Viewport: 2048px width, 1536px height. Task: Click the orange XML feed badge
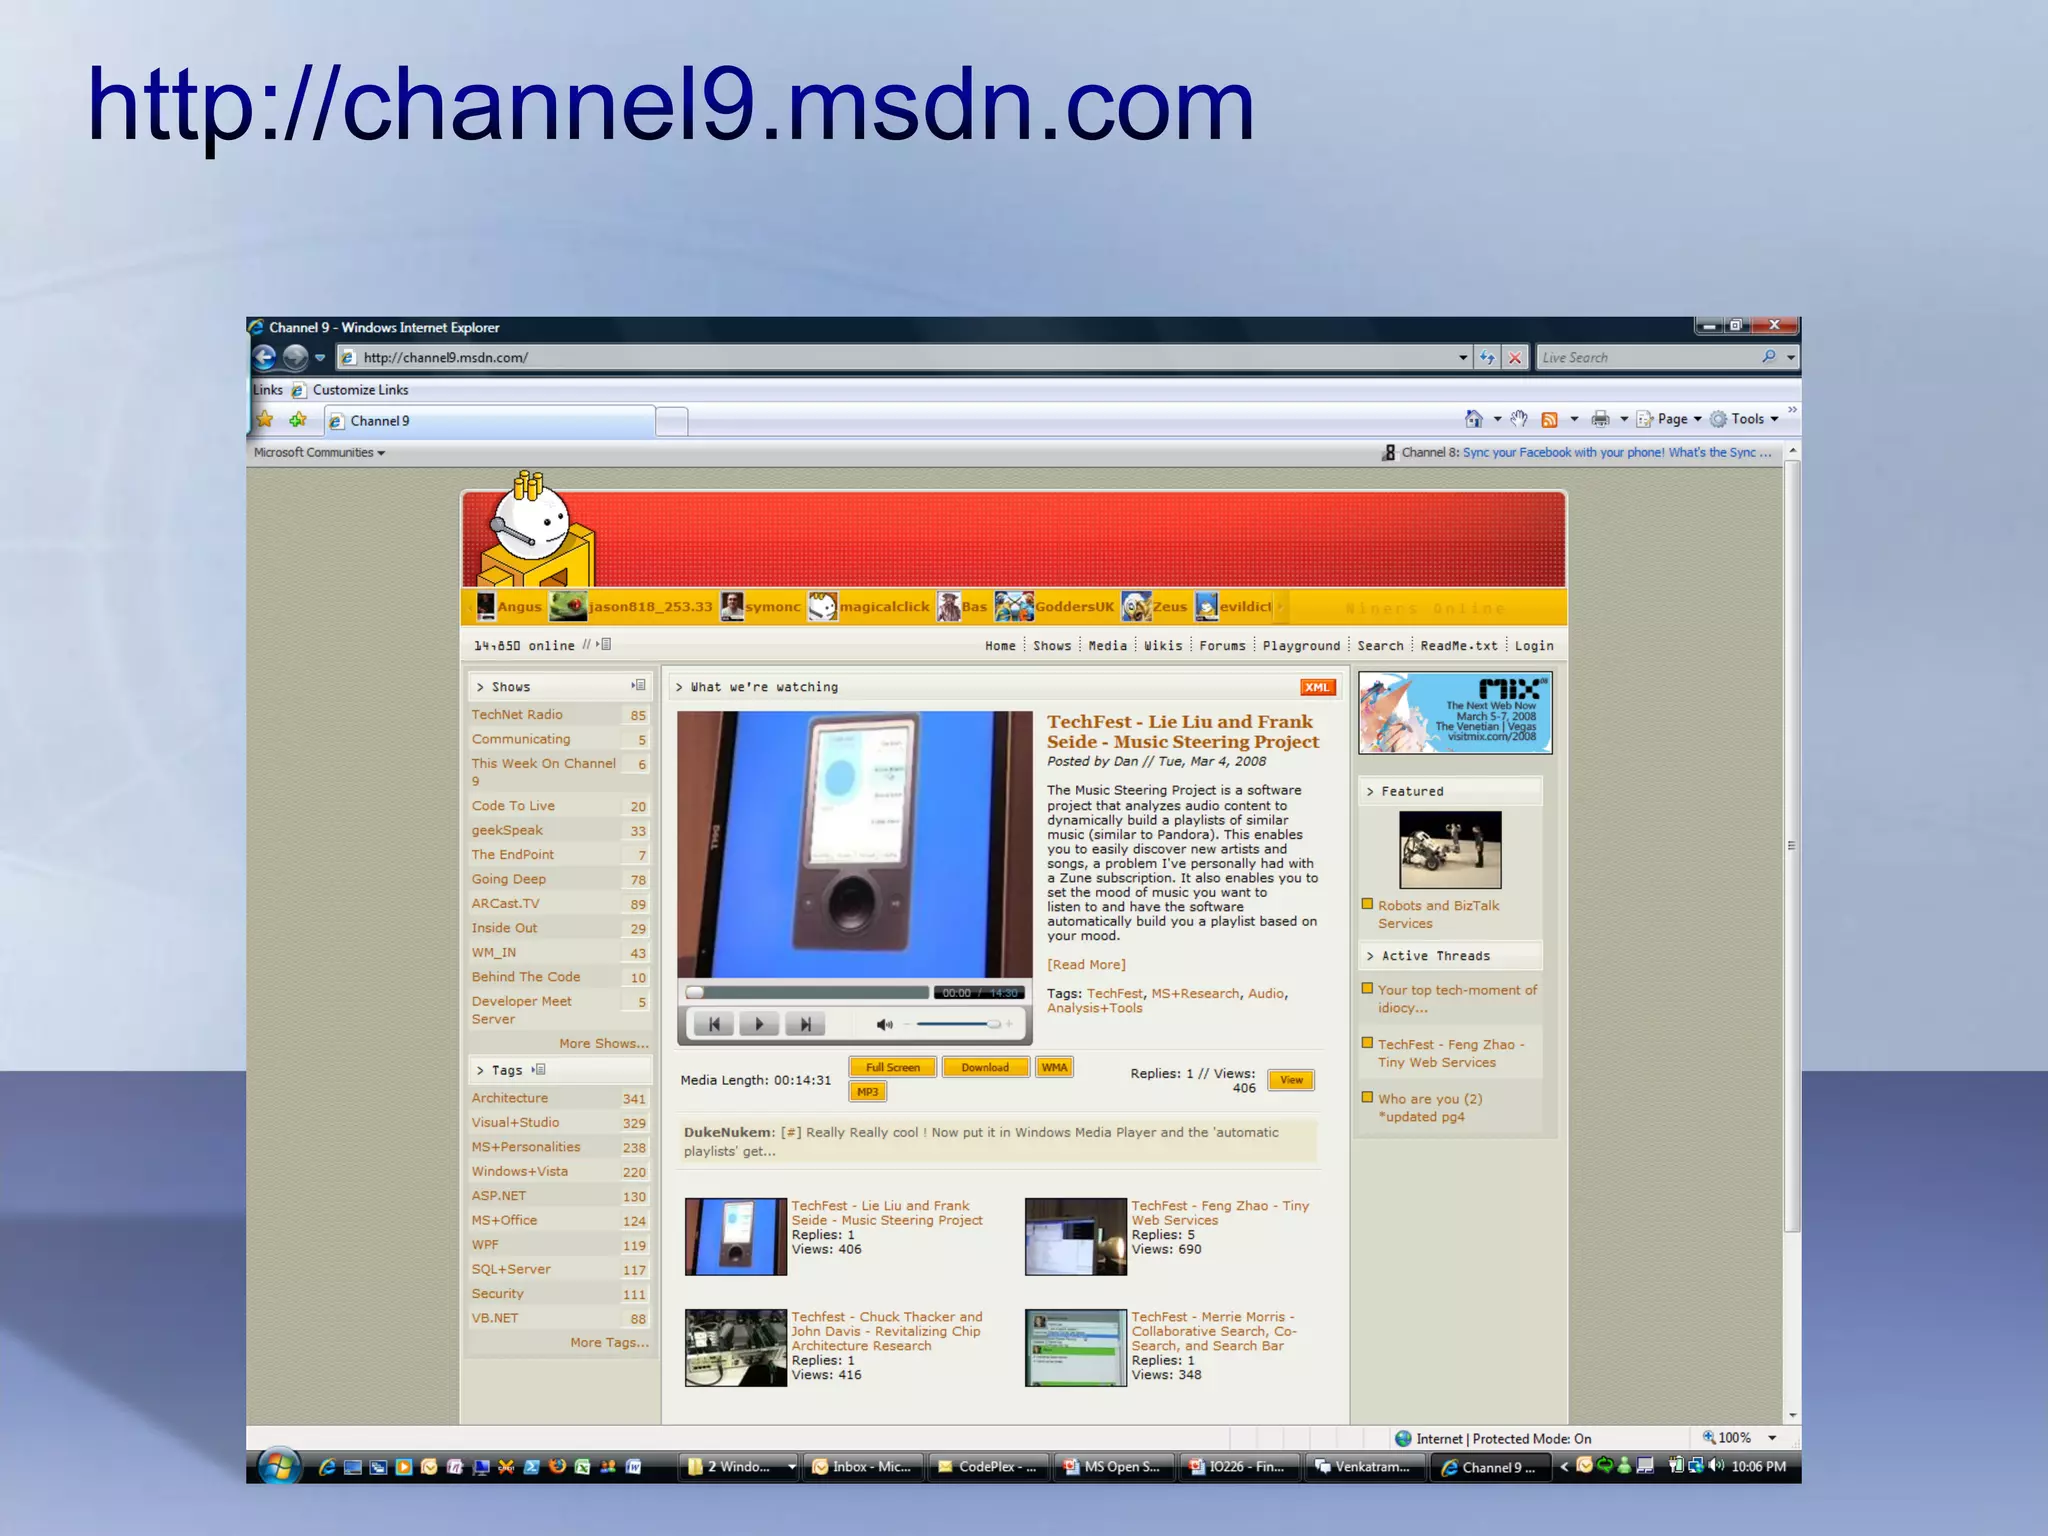[x=1317, y=687]
